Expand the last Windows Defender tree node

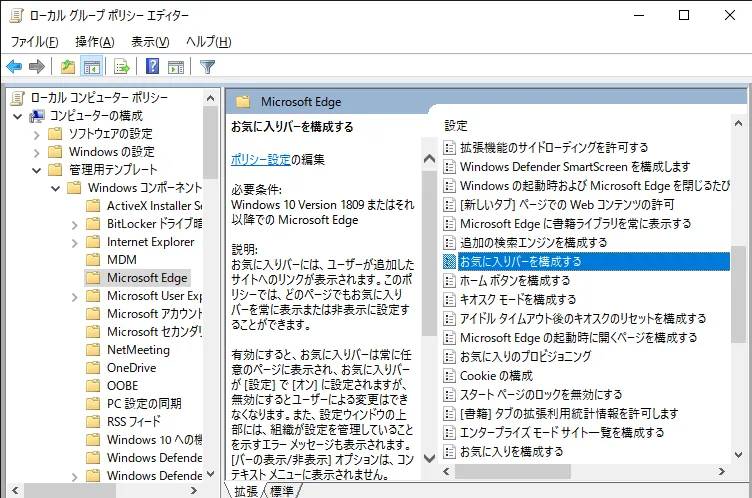(x=74, y=476)
